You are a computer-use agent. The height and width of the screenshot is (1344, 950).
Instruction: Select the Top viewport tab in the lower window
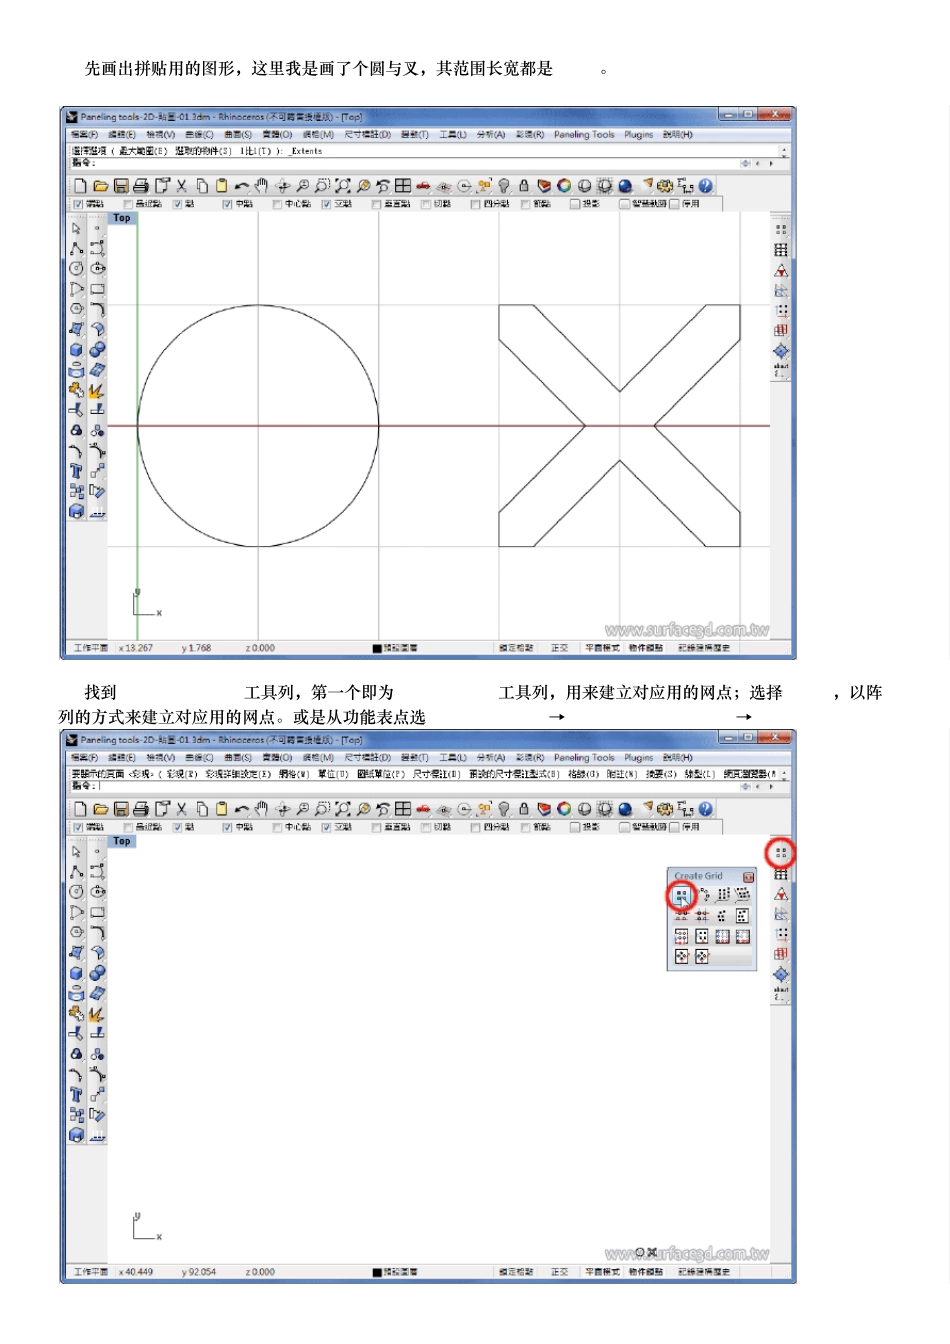pos(122,841)
